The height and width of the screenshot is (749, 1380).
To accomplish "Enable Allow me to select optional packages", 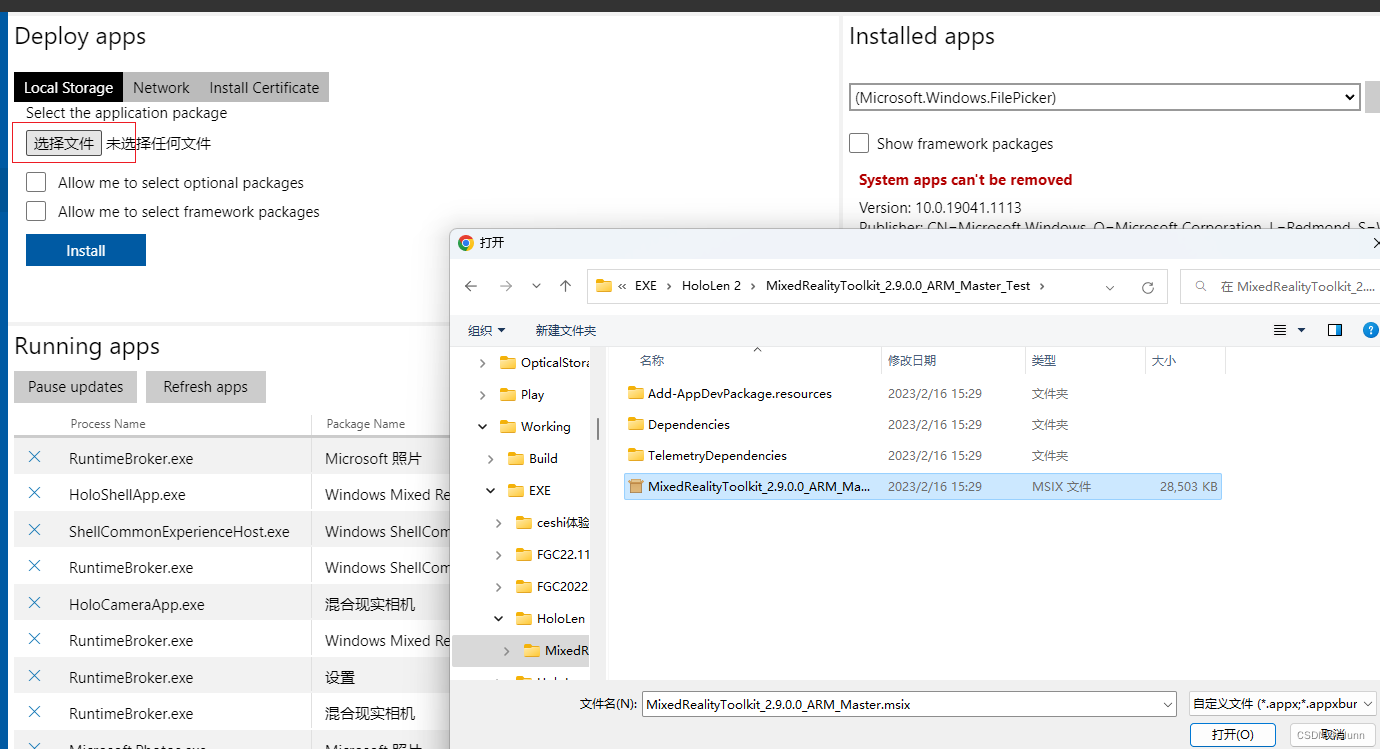I will (36, 182).
